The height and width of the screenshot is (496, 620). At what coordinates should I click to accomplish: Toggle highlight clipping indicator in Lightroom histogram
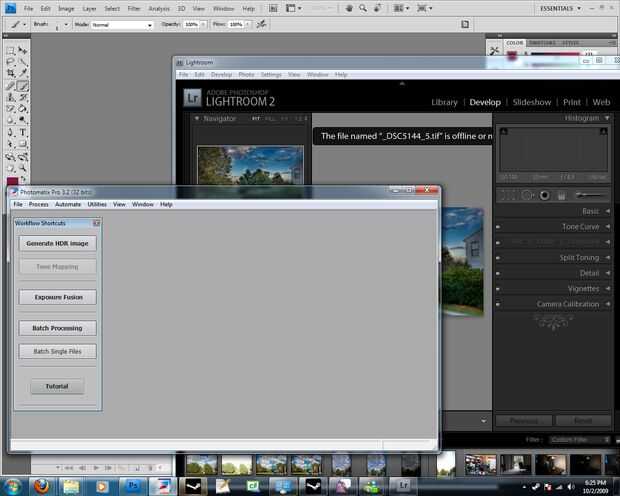click(603, 131)
